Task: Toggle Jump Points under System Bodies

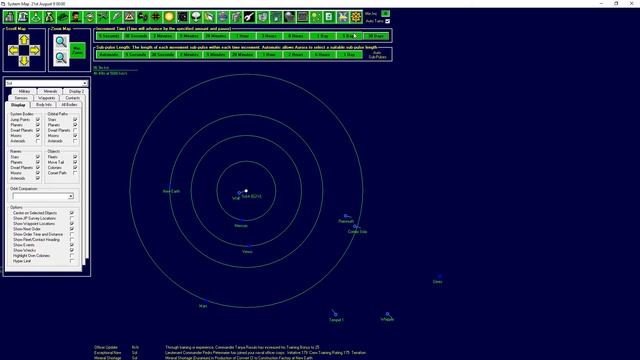Action: [38, 120]
